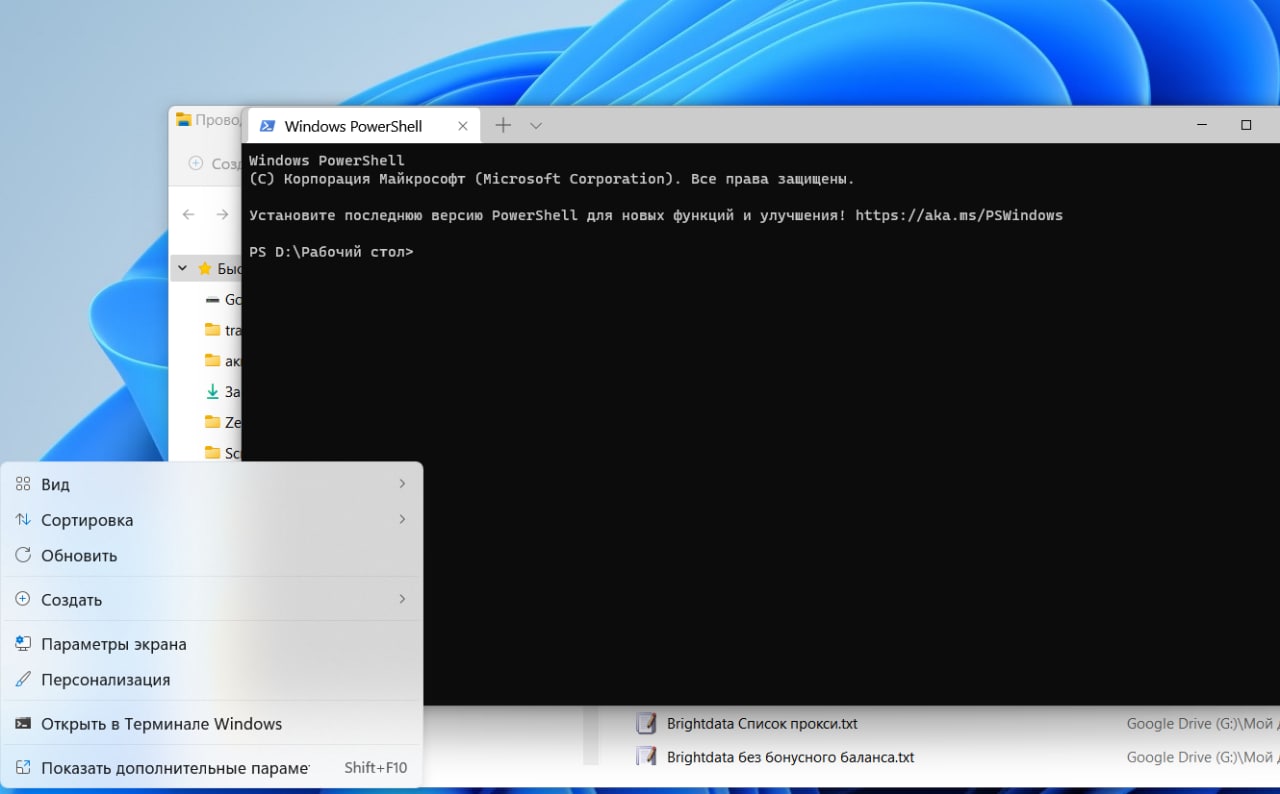Click the Показать дополнительные параметры icon
This screenshot has height=794, width=1280.
tap(23, 768)
